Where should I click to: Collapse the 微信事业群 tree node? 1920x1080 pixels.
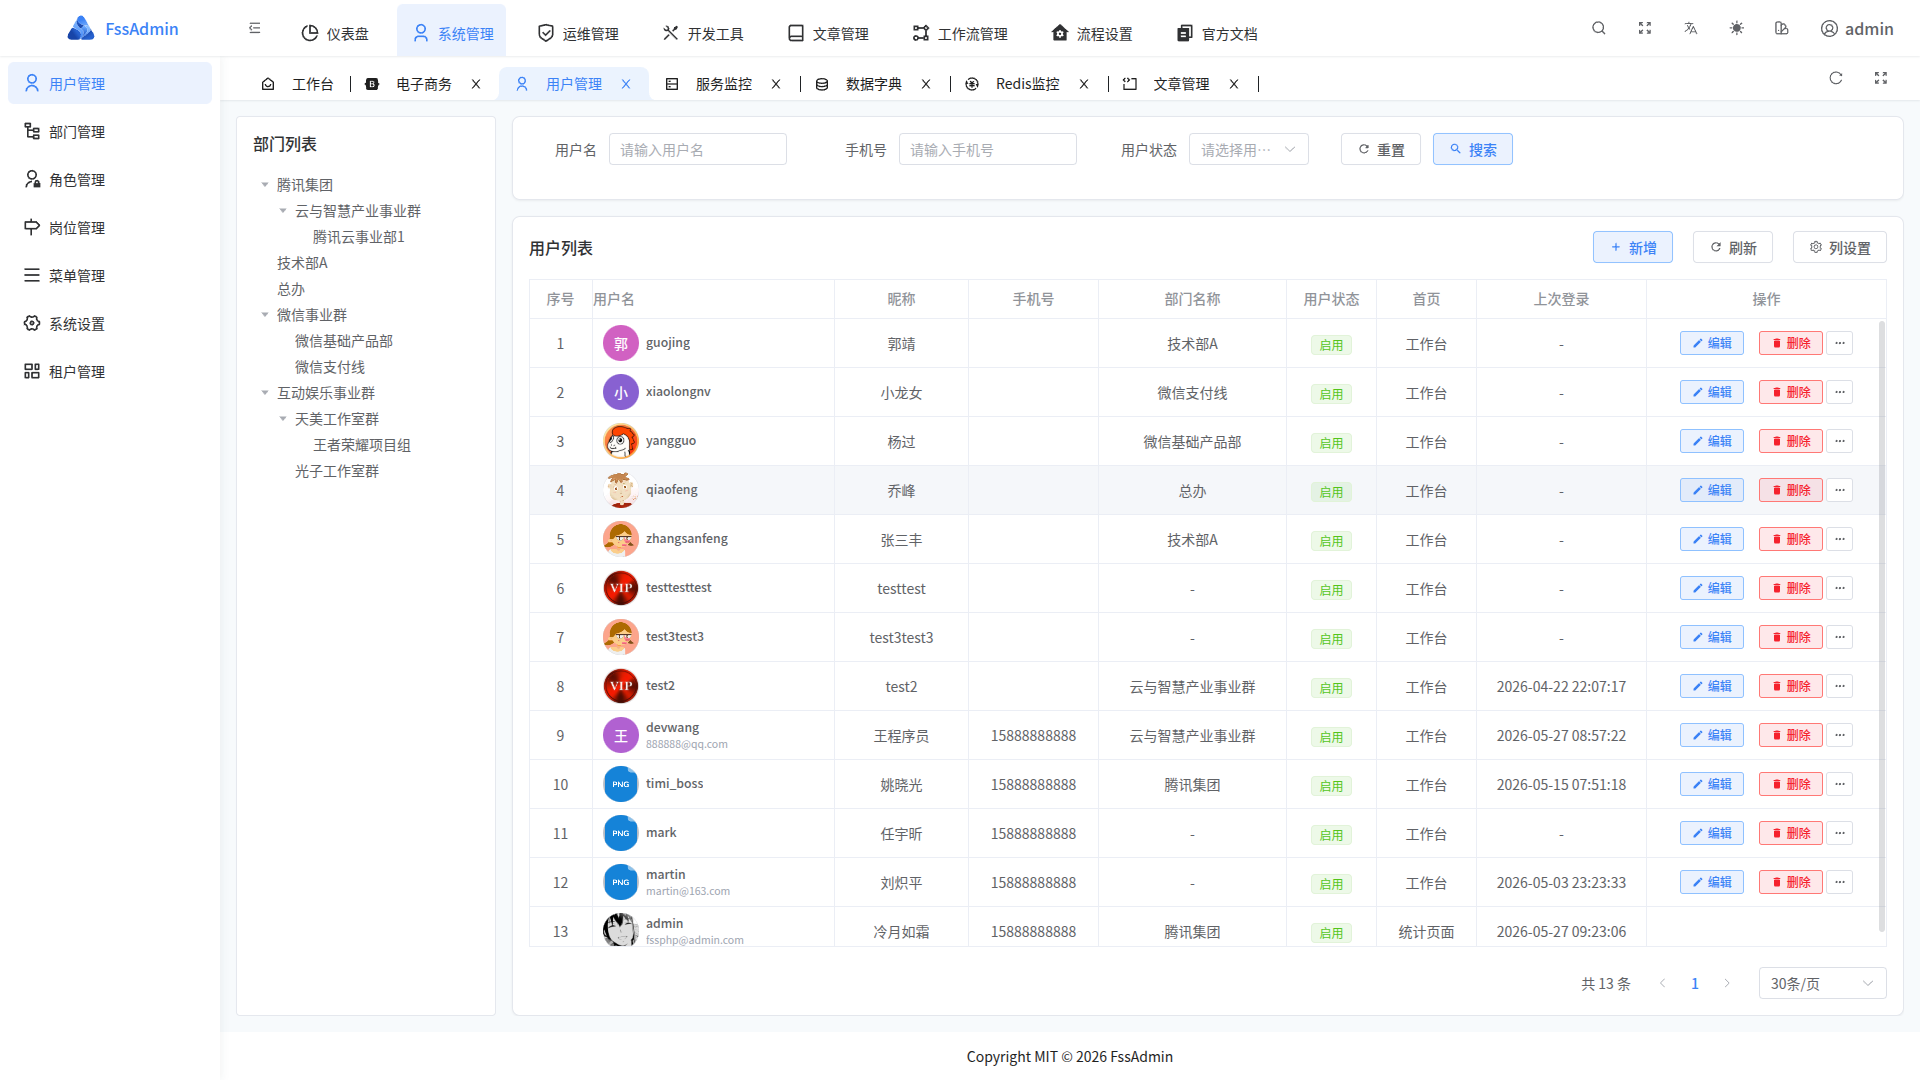point(265,315)
